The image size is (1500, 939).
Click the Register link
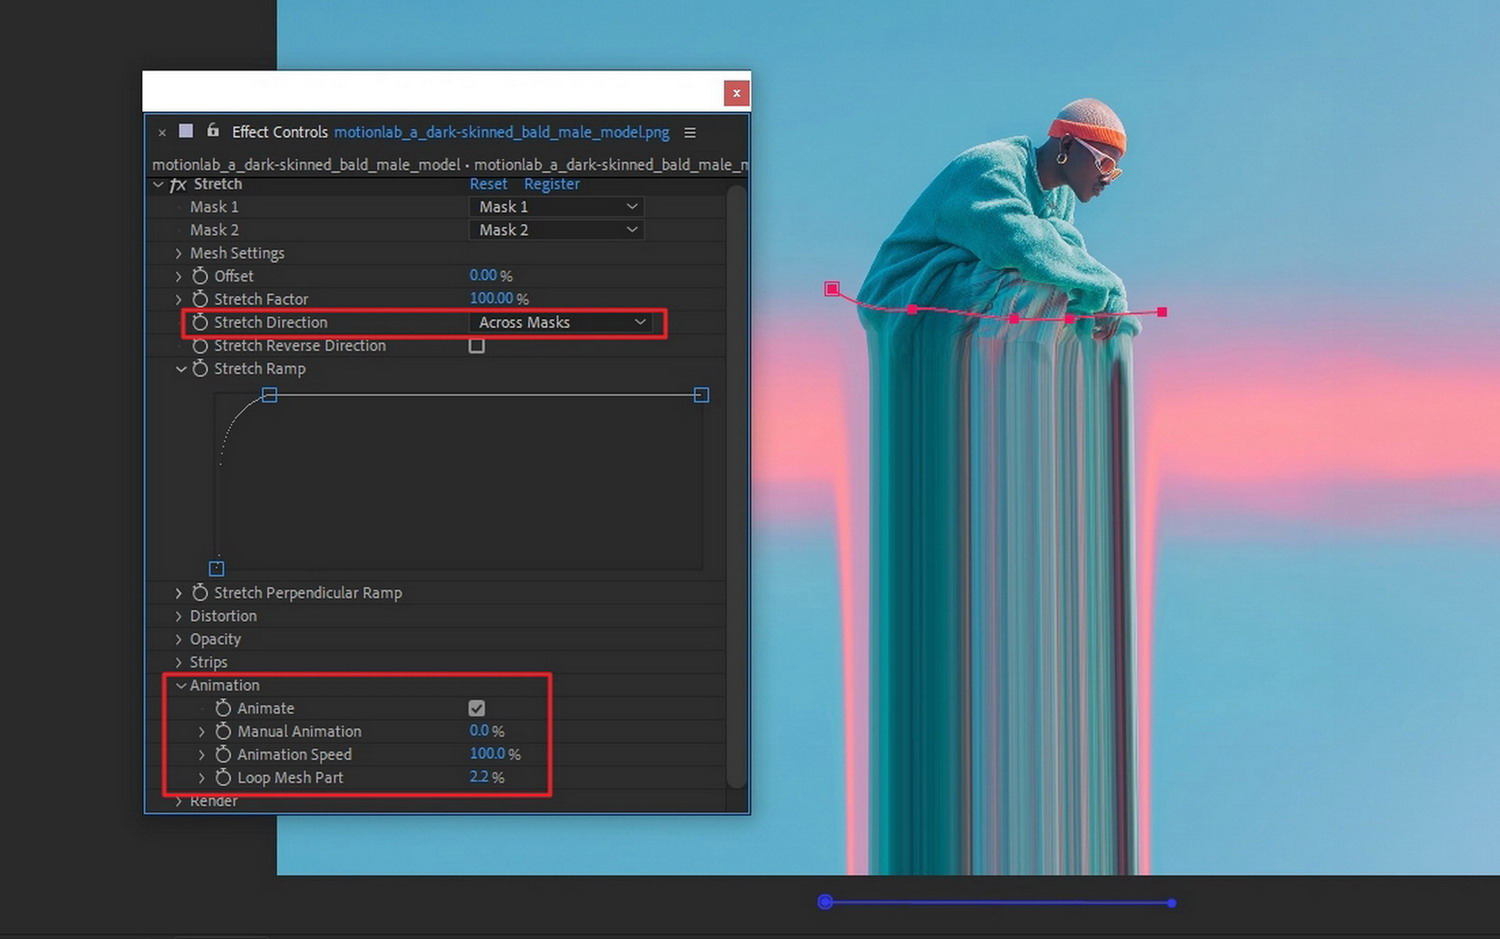(x=552, y=184)
